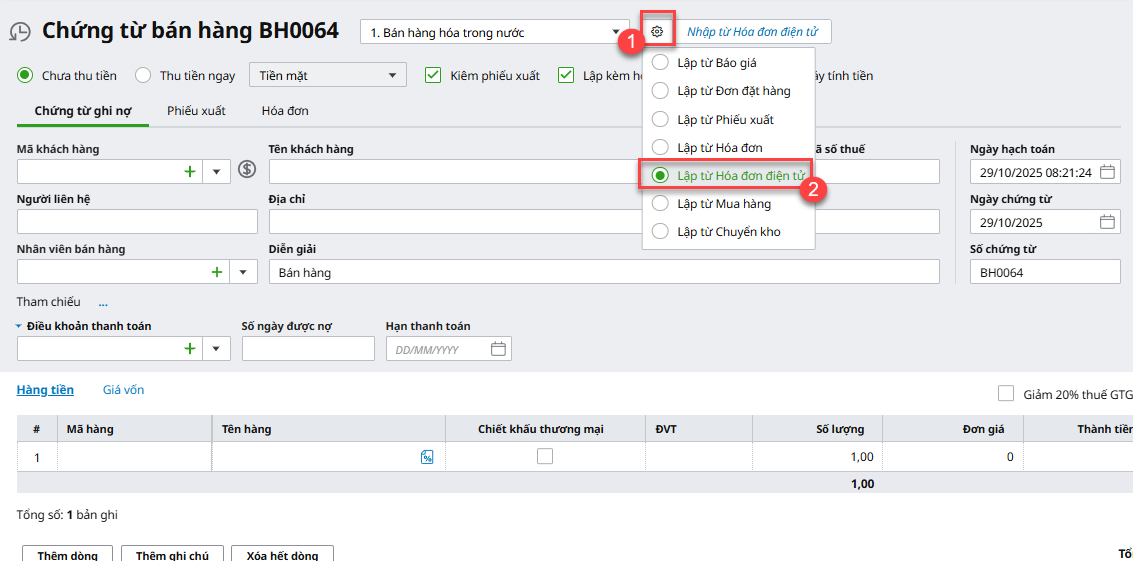The width and height of the screenshot is (1133, 561).
Task: Open calendar icon for Ngày chứng từ
Action: coord(1107,222)
